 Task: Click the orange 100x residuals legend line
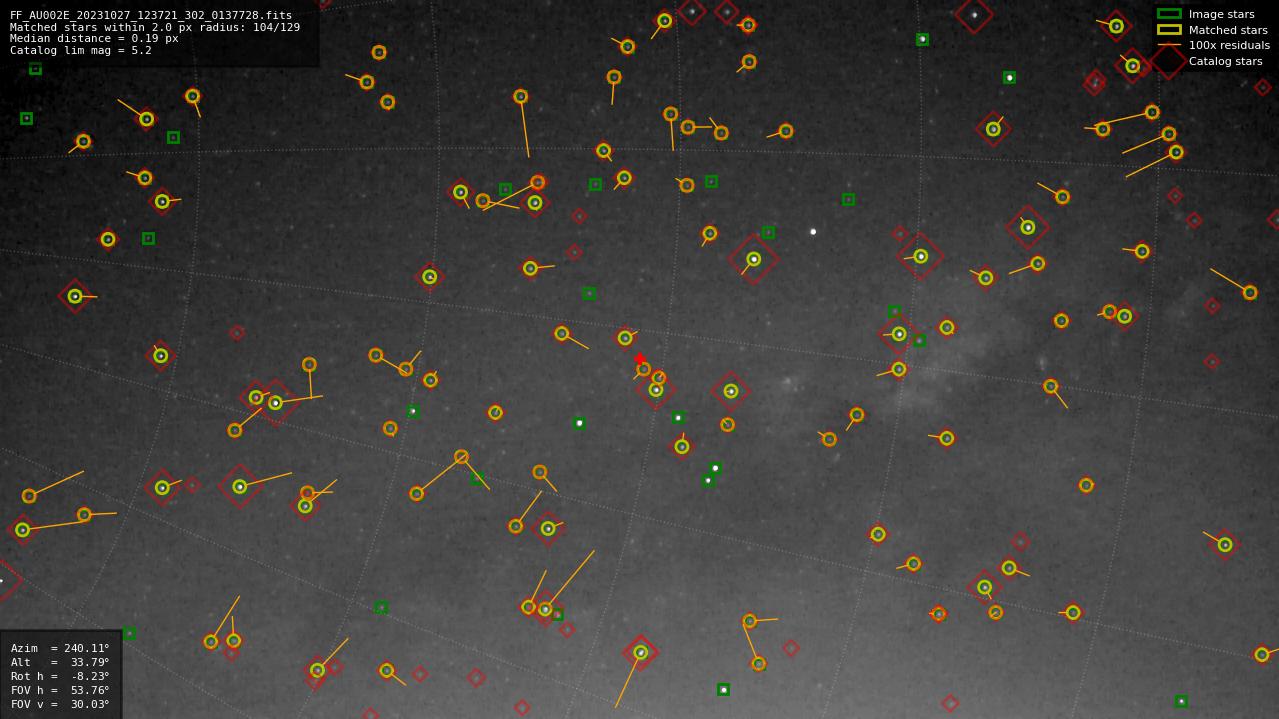pyautogui.click(x=1169, y=45)
